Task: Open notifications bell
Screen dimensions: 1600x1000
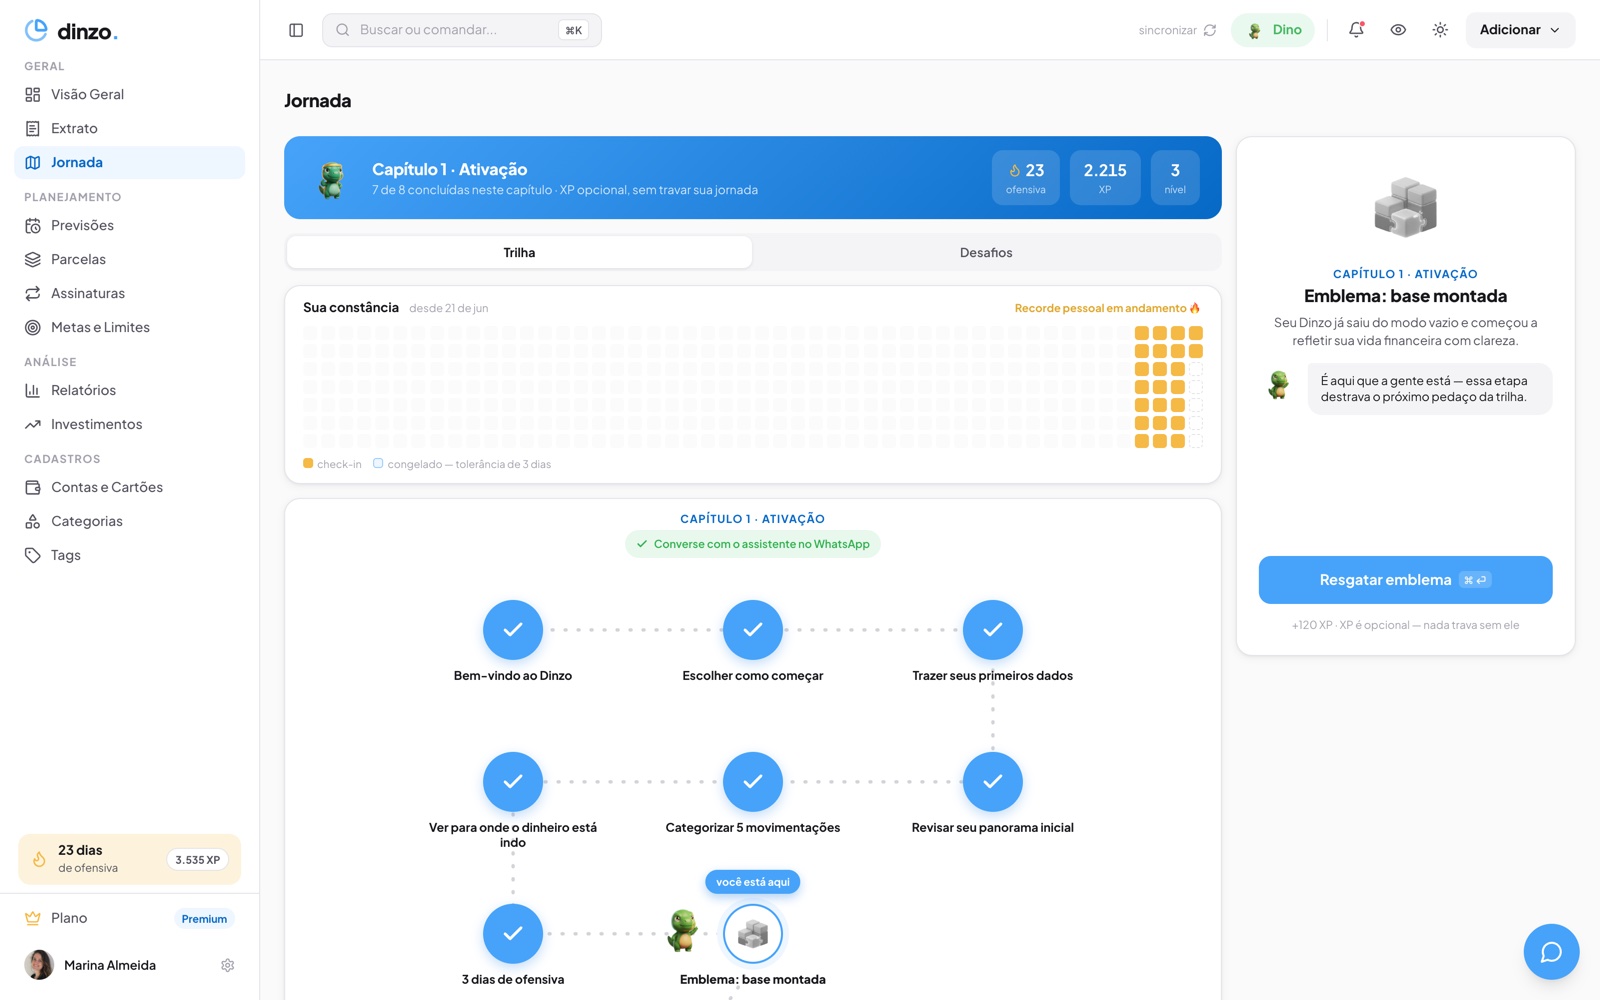Action: point(1356,30)
